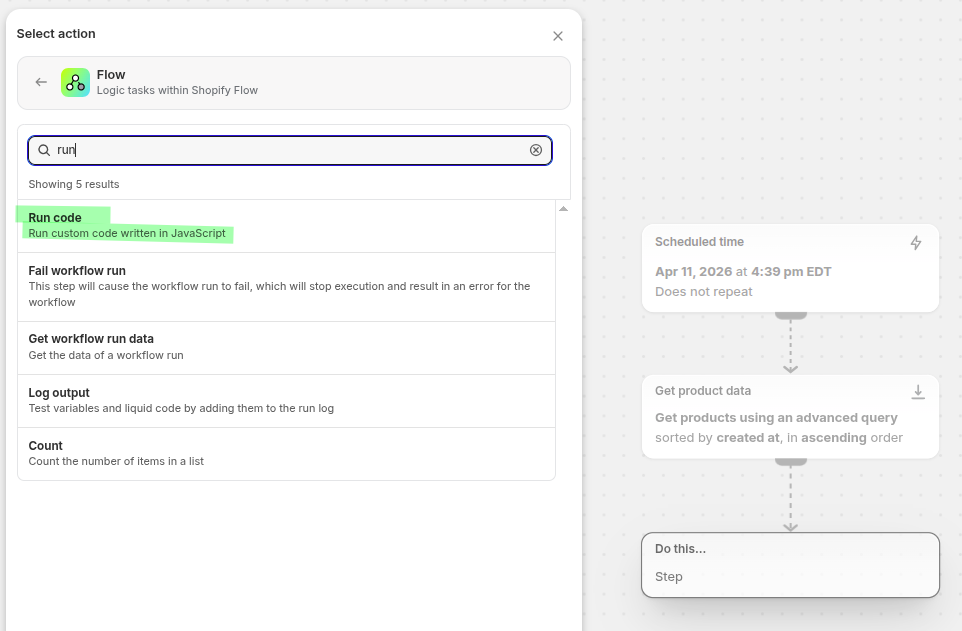Click the green Flow app icon

(x=75, y=82)
